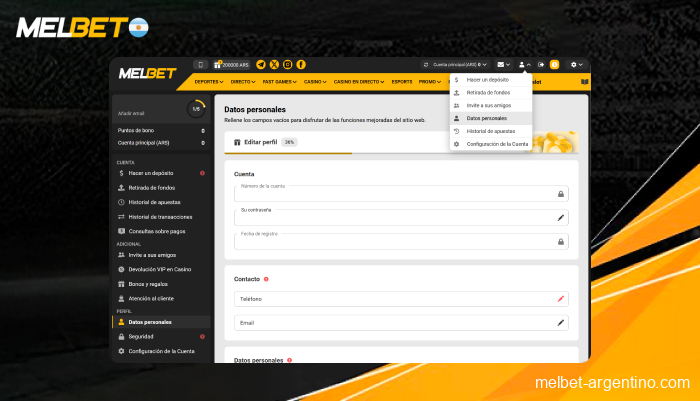The height and width of the screenshot is (401, 700).
Task: Click pencil icon in Email field
Action: point(561,323)
